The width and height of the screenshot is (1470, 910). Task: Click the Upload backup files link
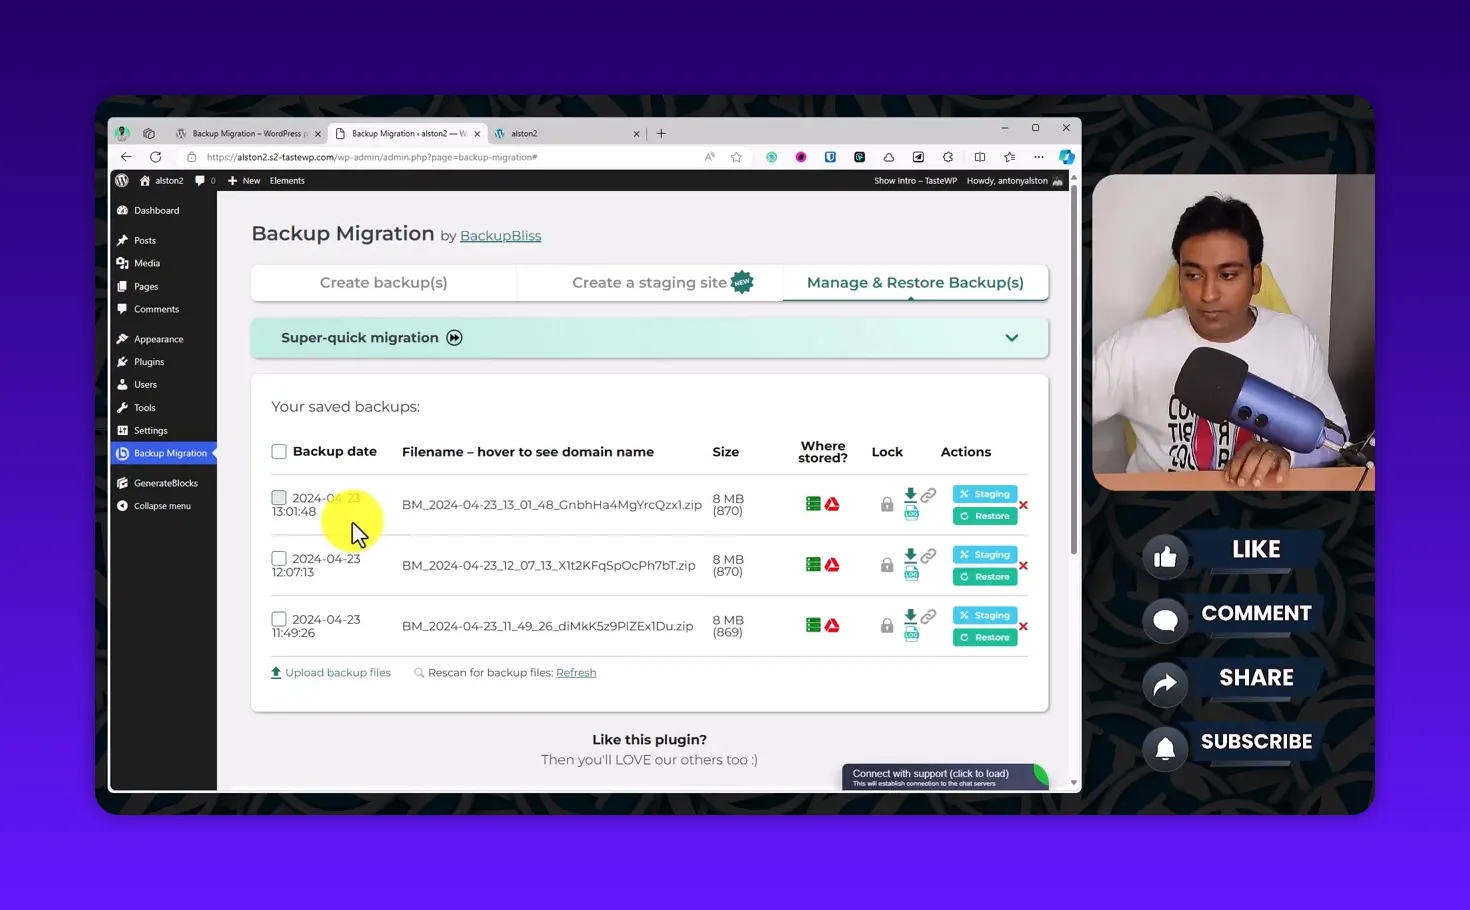click(337, 673)
